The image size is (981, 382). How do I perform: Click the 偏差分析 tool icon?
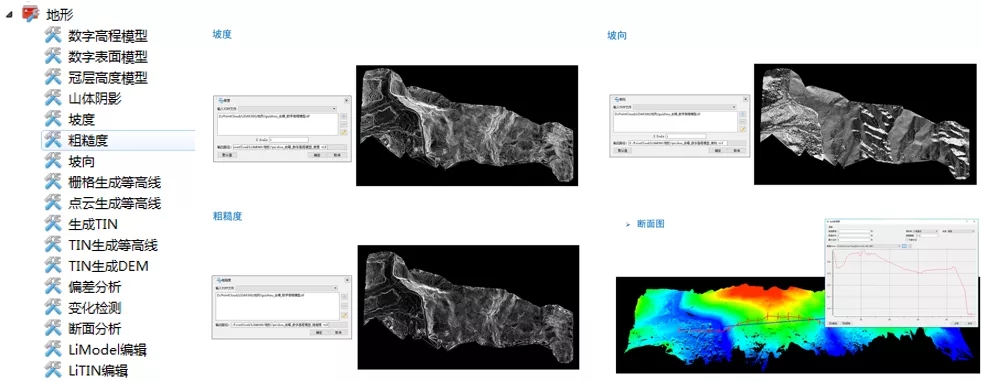click(x=53, y=287)
